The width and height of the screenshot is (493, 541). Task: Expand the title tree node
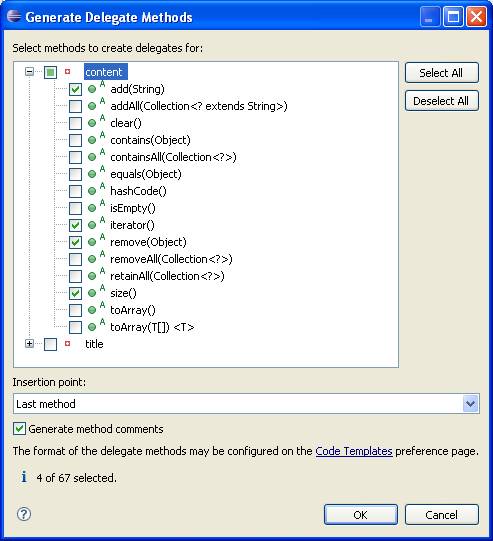(29, 344)
